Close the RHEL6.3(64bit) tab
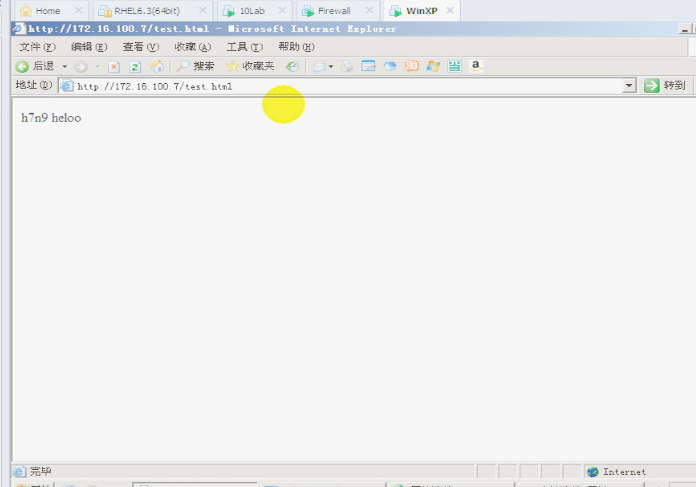696x487 pixels. 202,10
